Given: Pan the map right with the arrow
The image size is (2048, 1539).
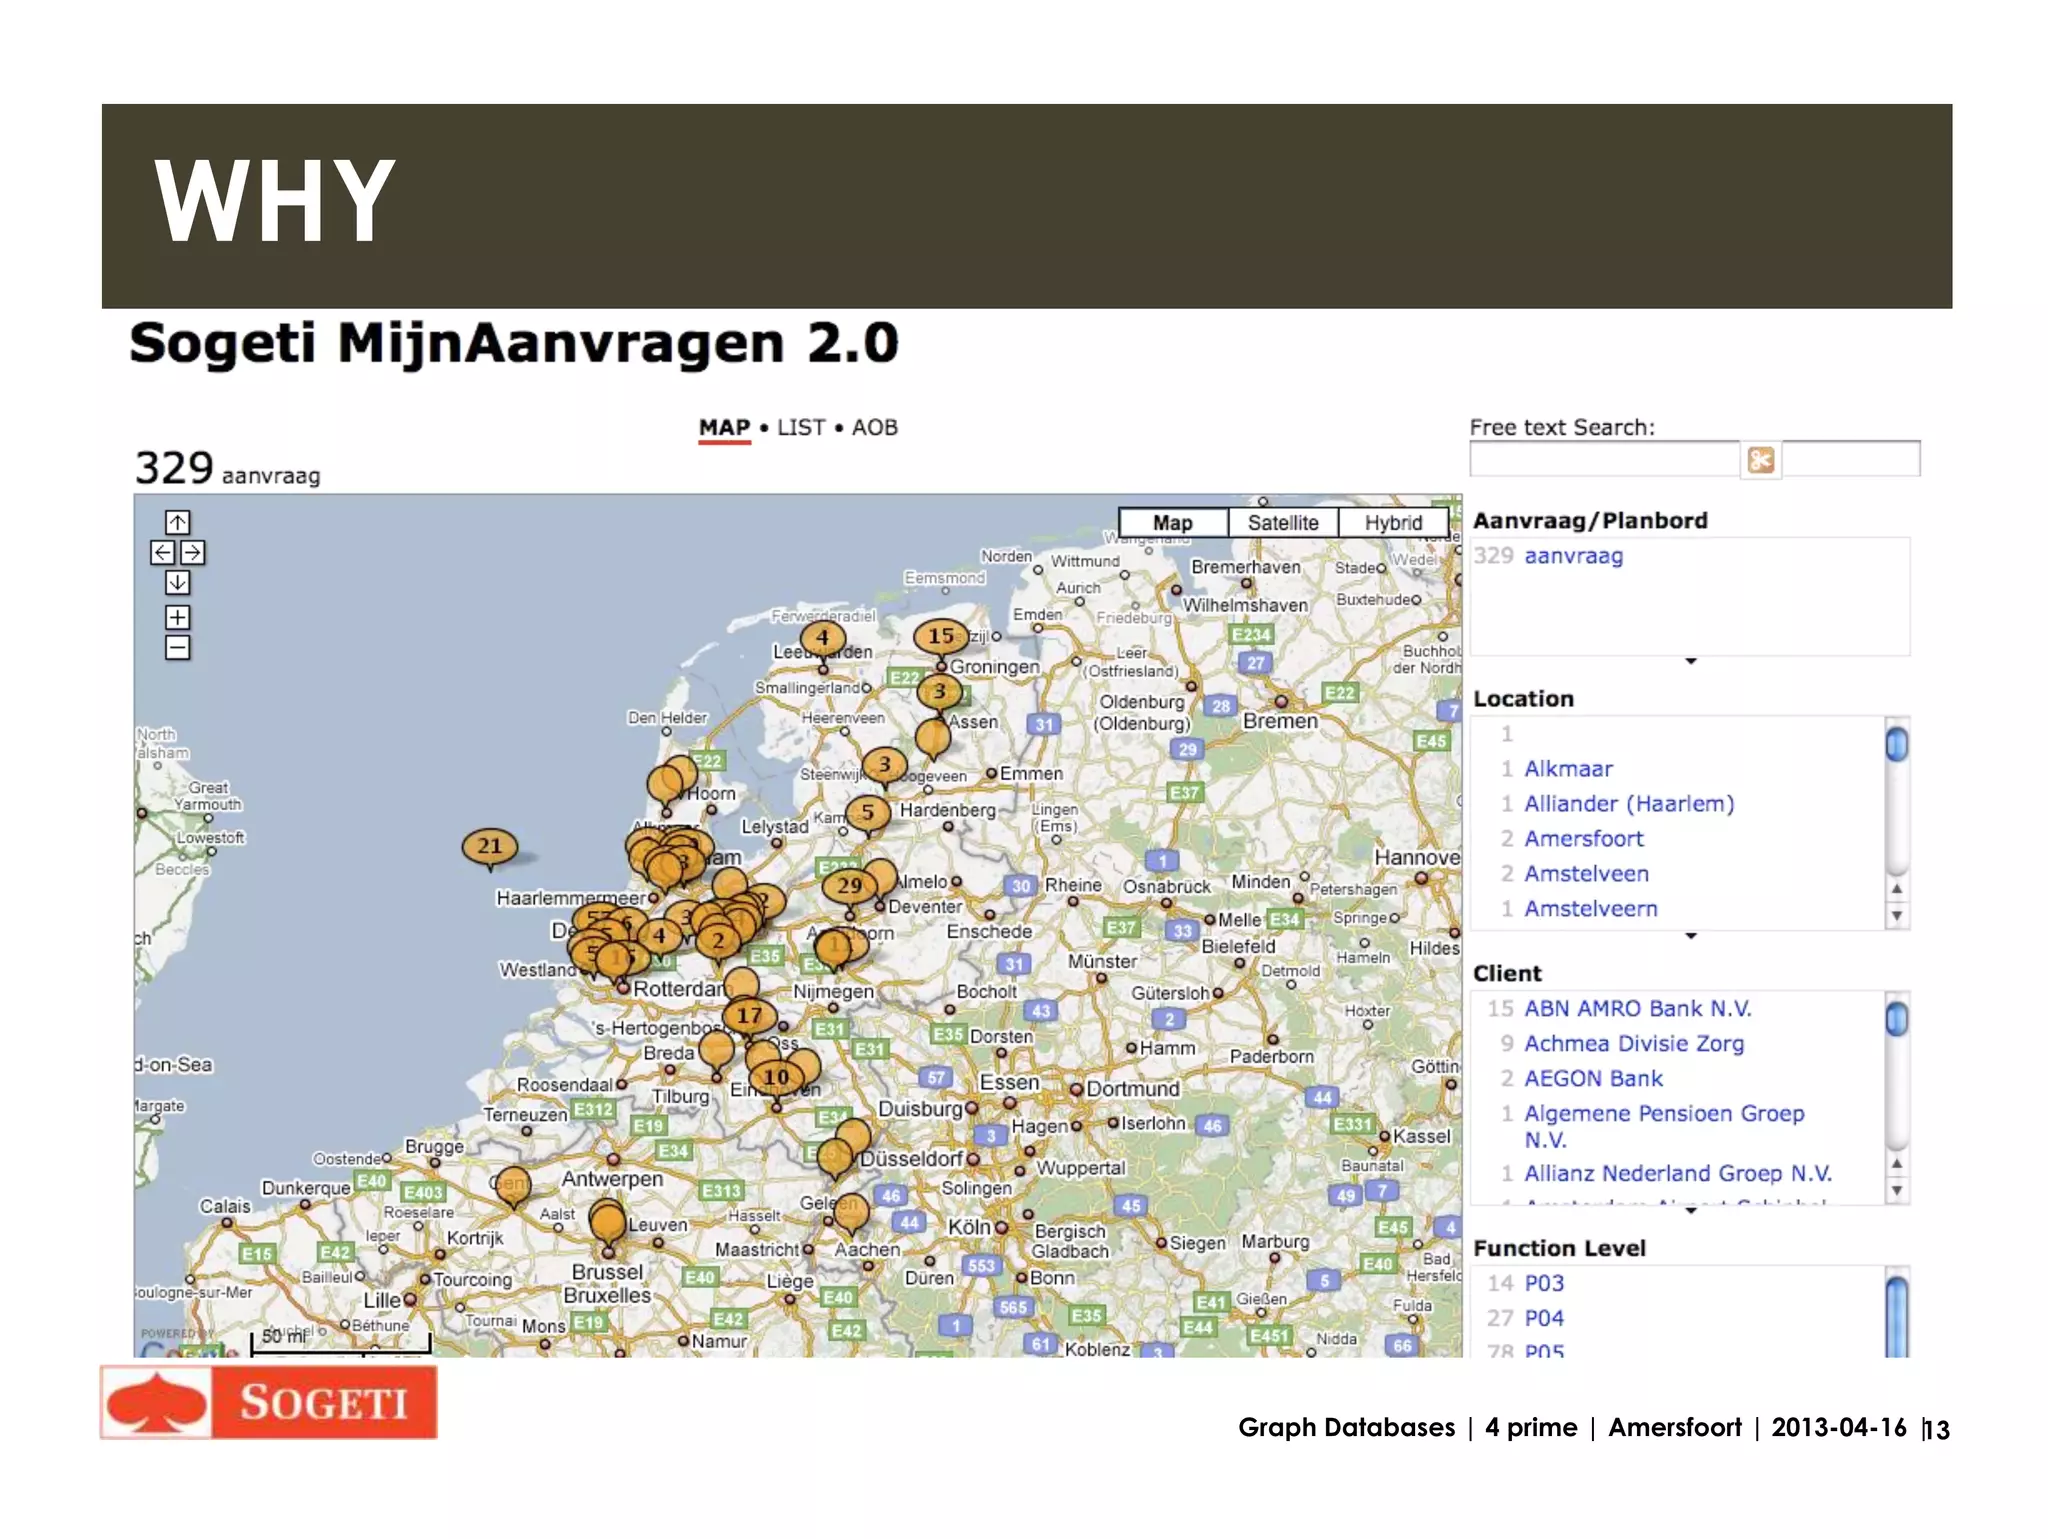Looking at the screenshot, I should pyautogui.click(x=193, y=552).
